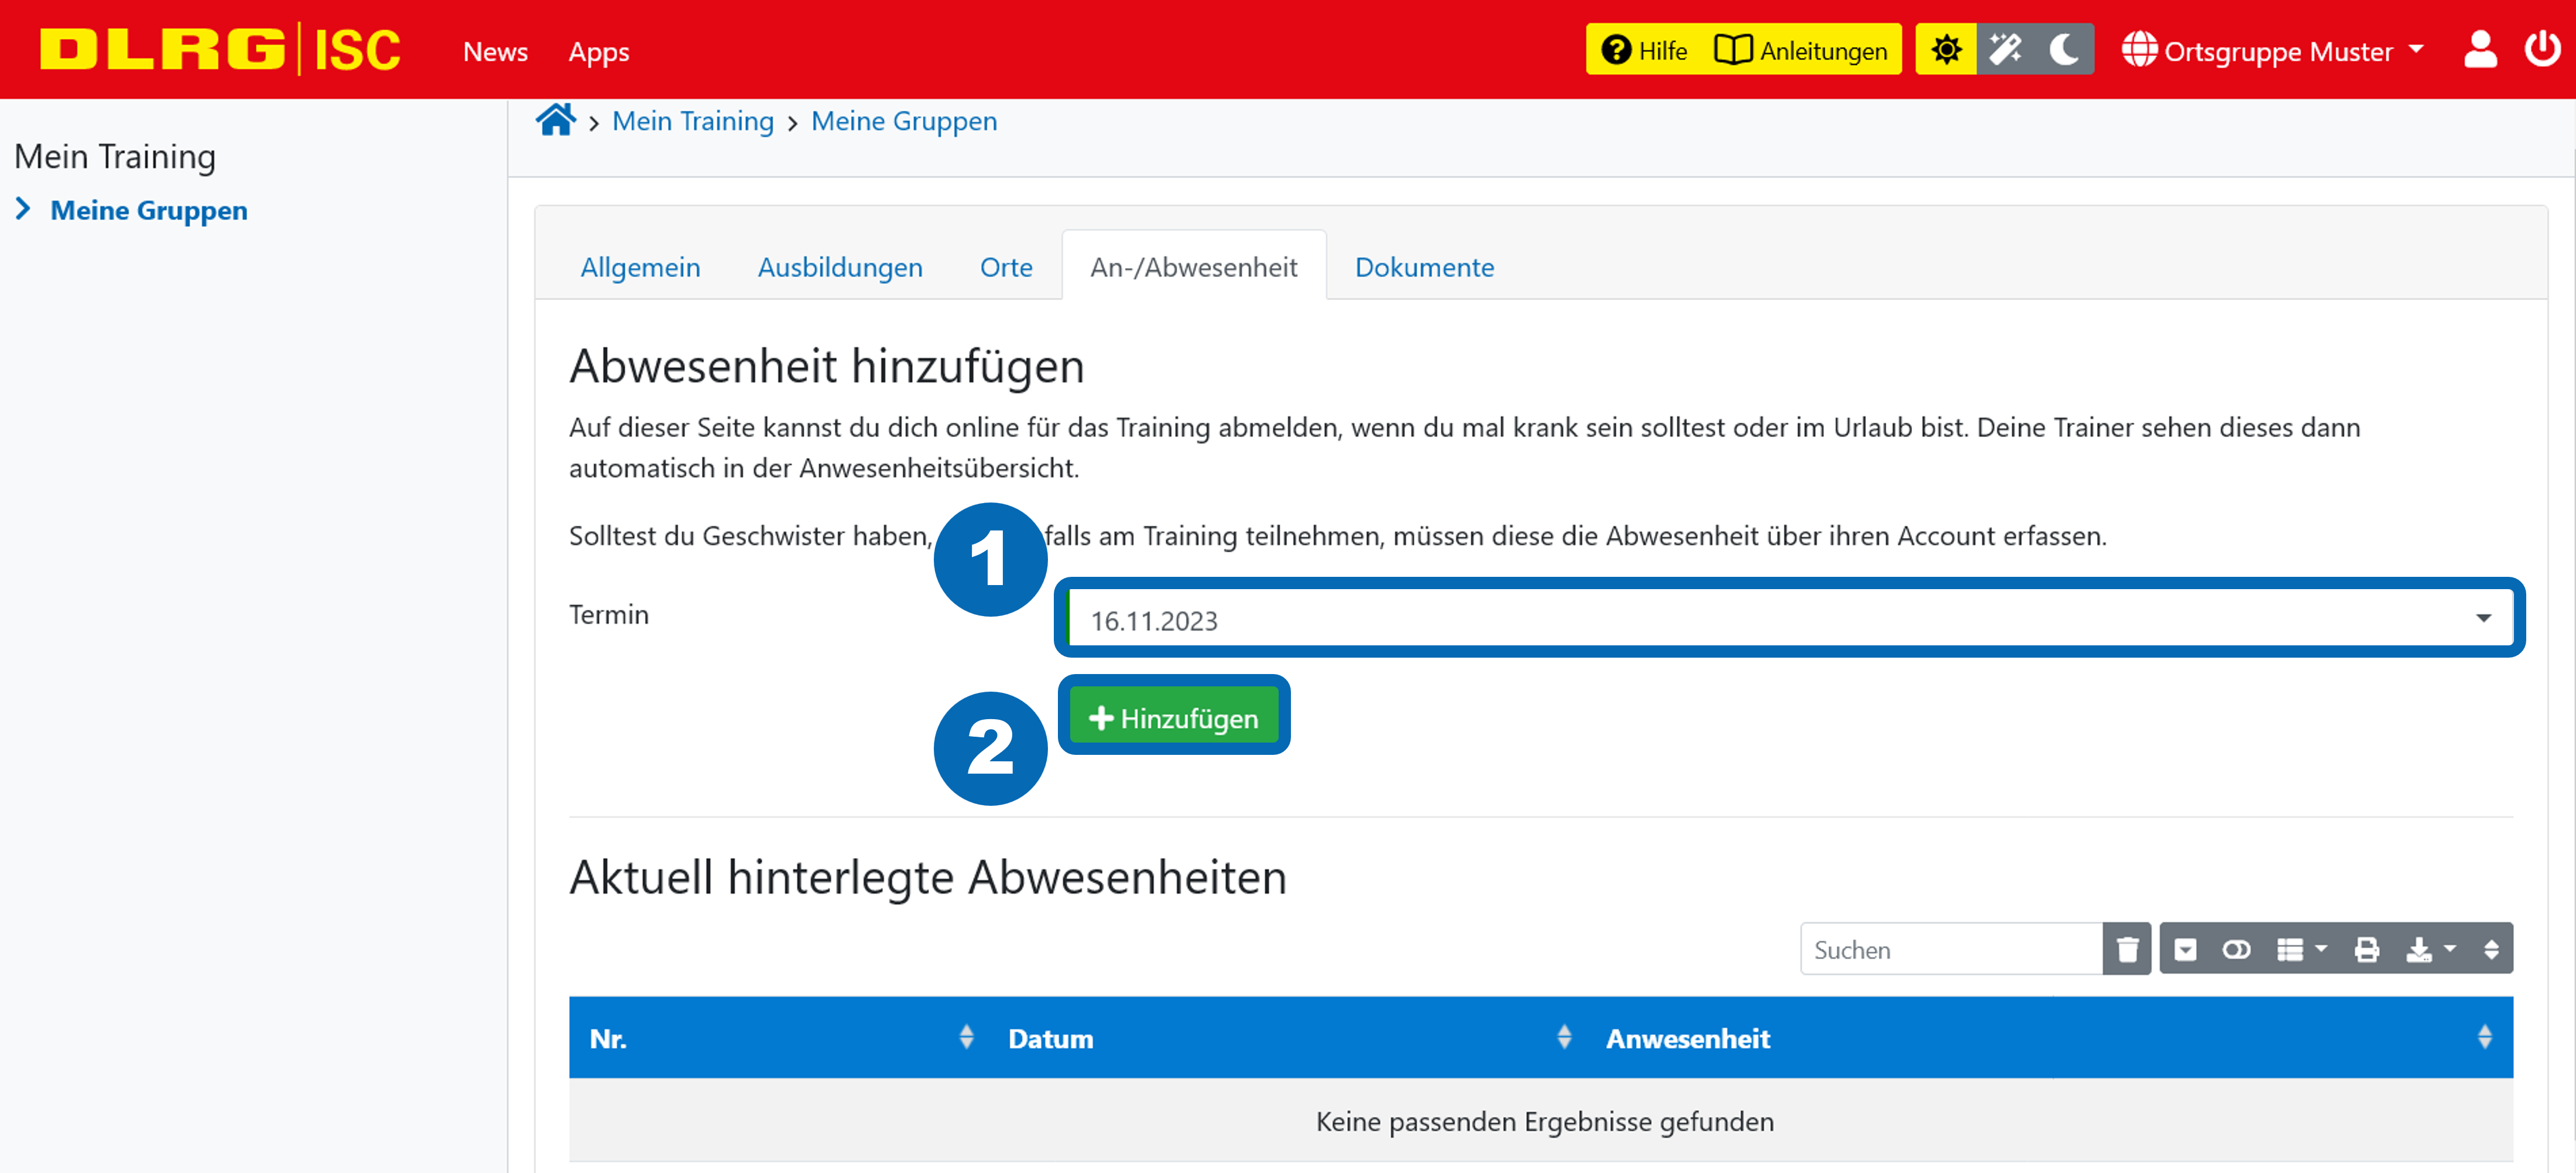Clear the search with the trash icon
This screenshot has height=1173, width=2576.
pos(2127,949)
